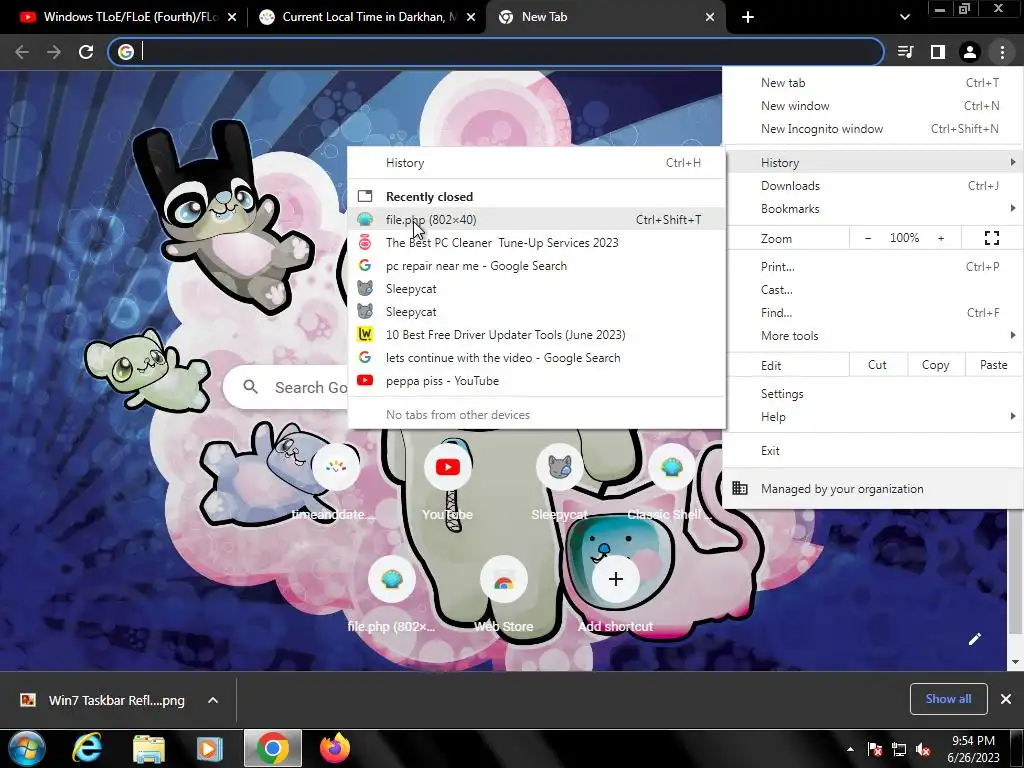Expand download item options chevron

[x=213, y=700]
